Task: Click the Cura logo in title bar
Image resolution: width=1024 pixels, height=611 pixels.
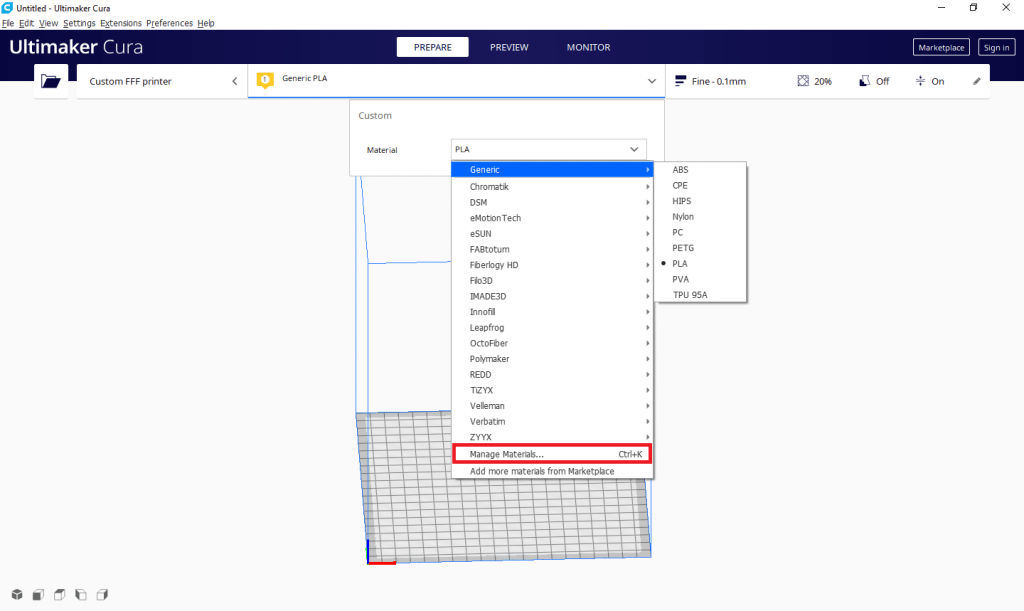Action: [x=7, y=8]
